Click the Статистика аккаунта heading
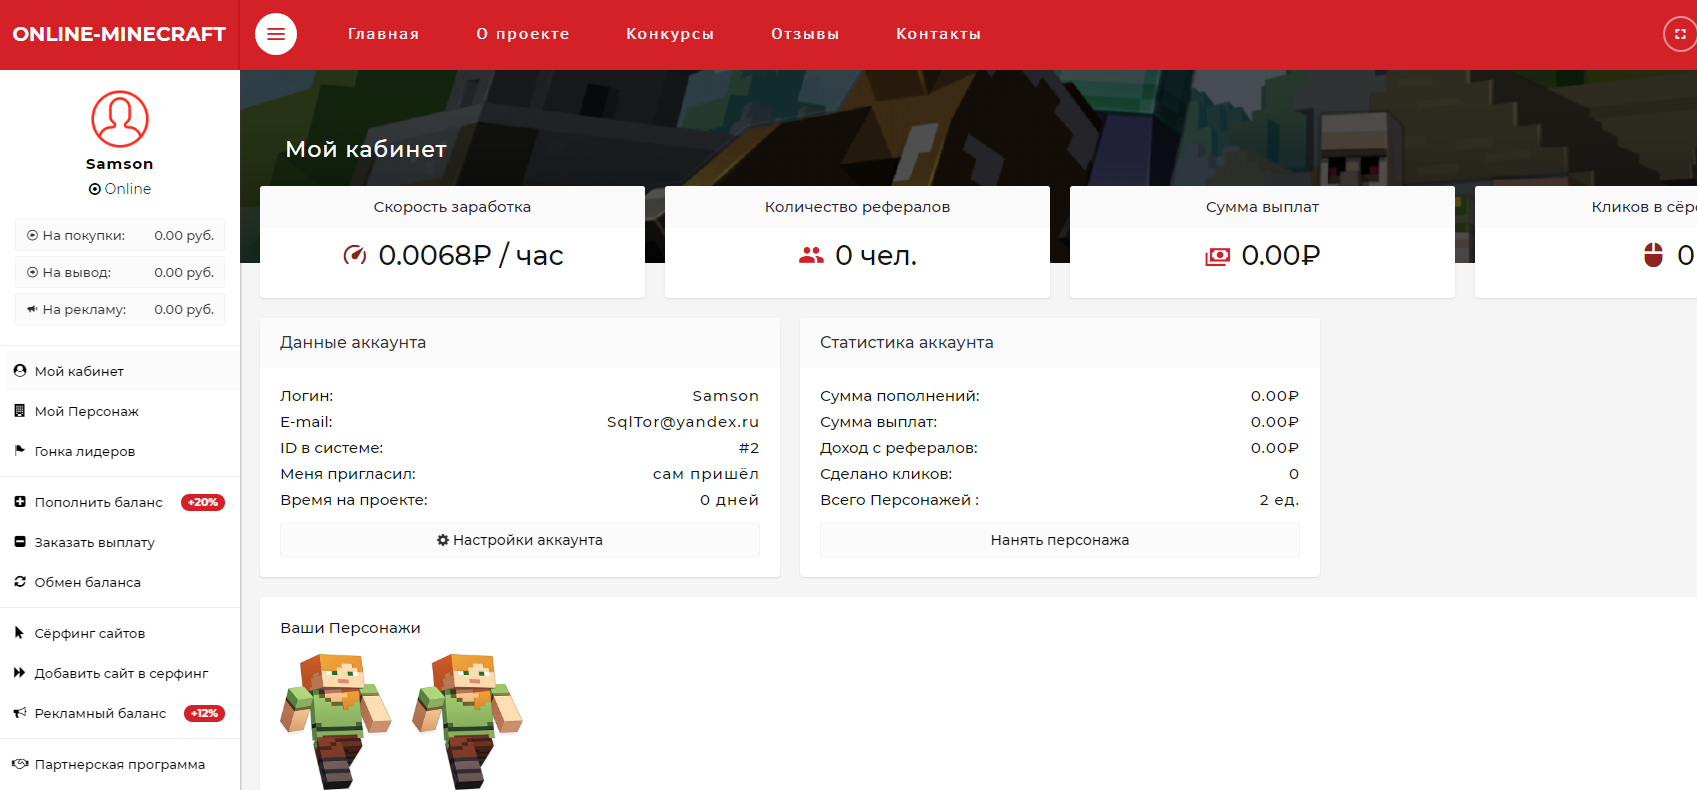Viewport: 1697px width, 790px height. pyautogui.click(x=907, y=342)
